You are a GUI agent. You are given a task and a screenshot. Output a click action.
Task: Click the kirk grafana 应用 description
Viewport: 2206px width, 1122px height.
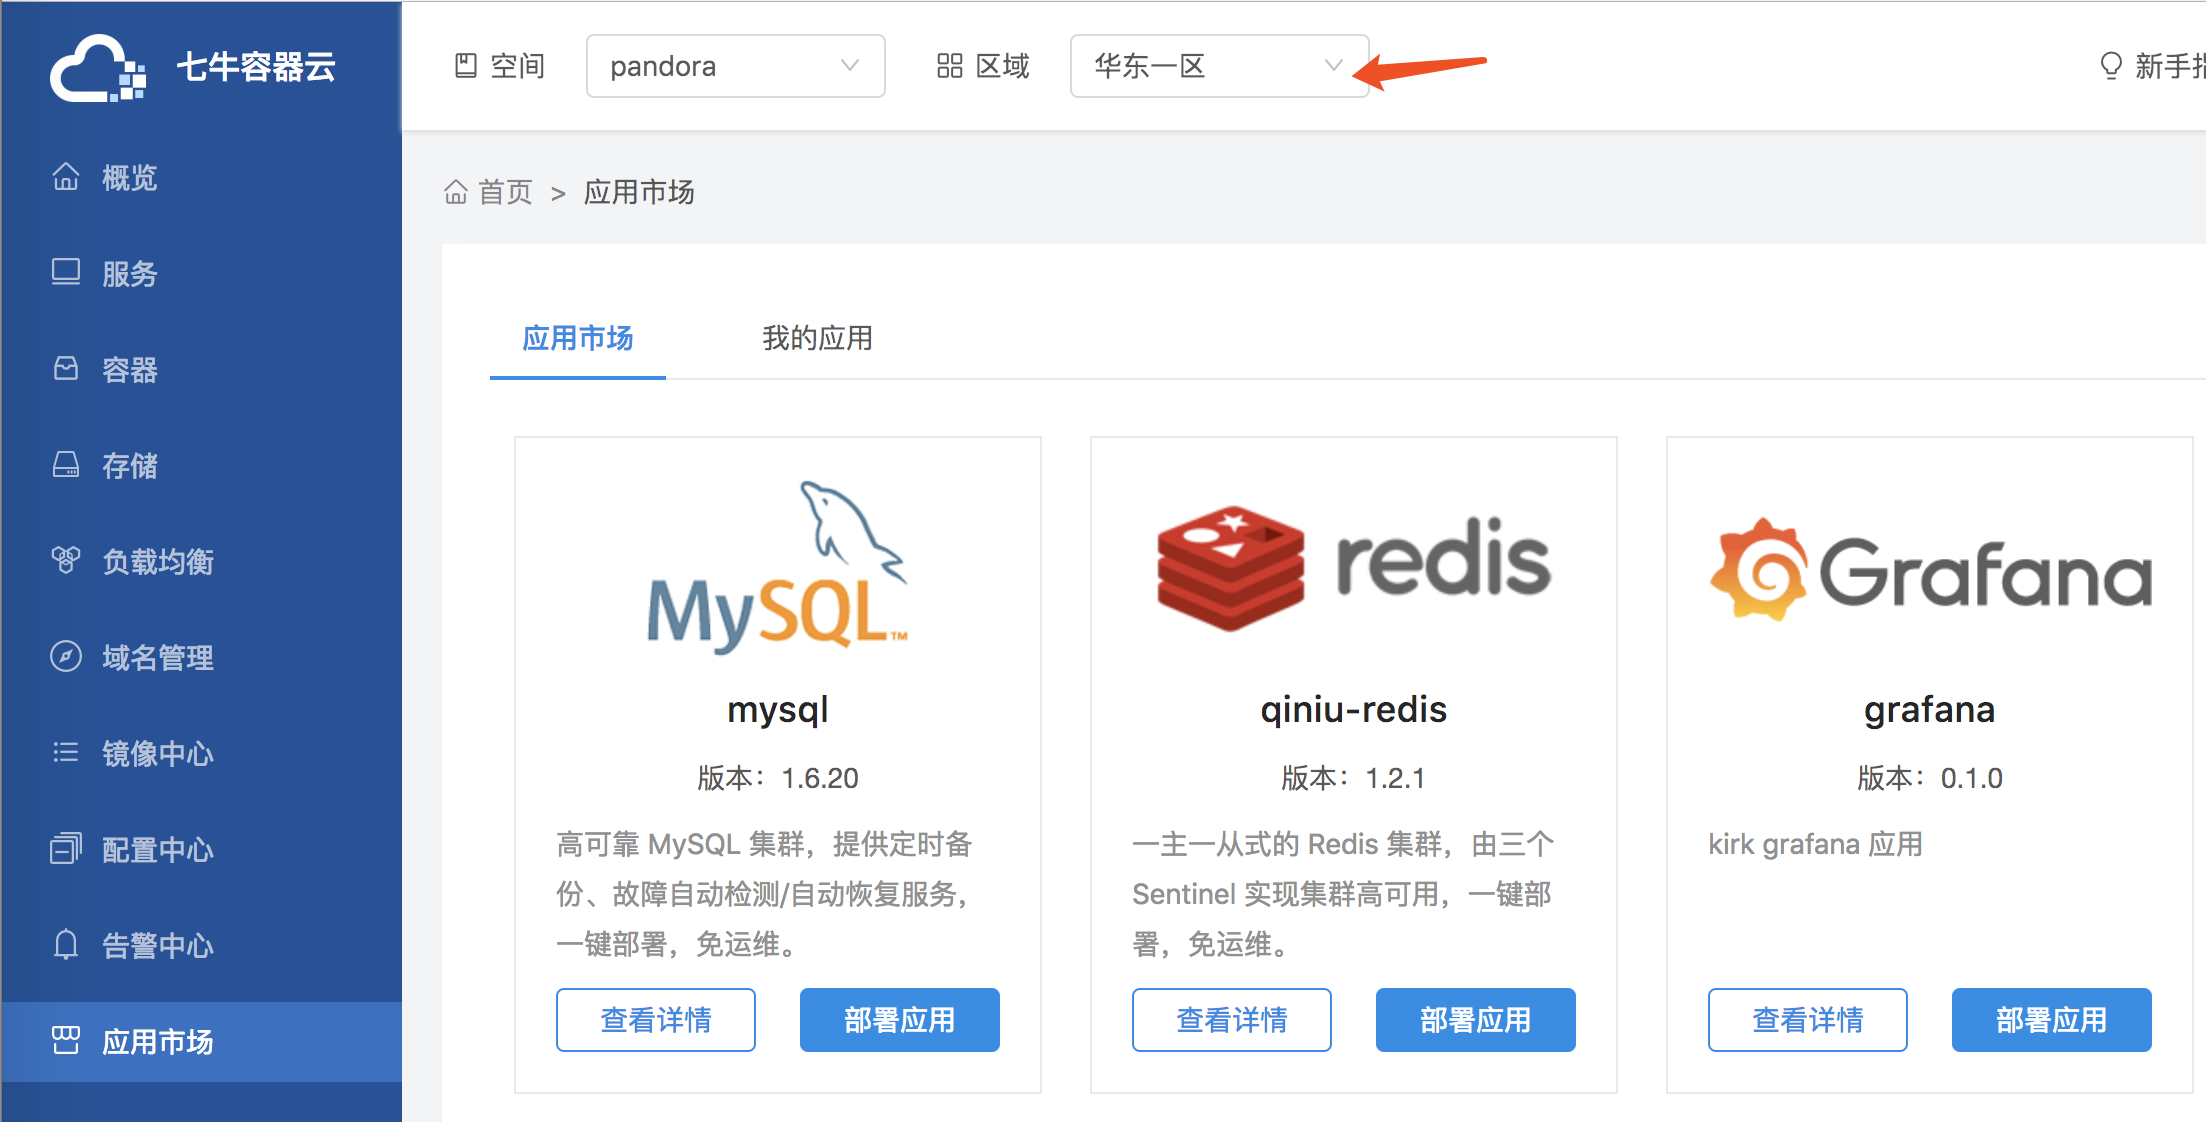pyautogui.click(x=1816, y=845)
